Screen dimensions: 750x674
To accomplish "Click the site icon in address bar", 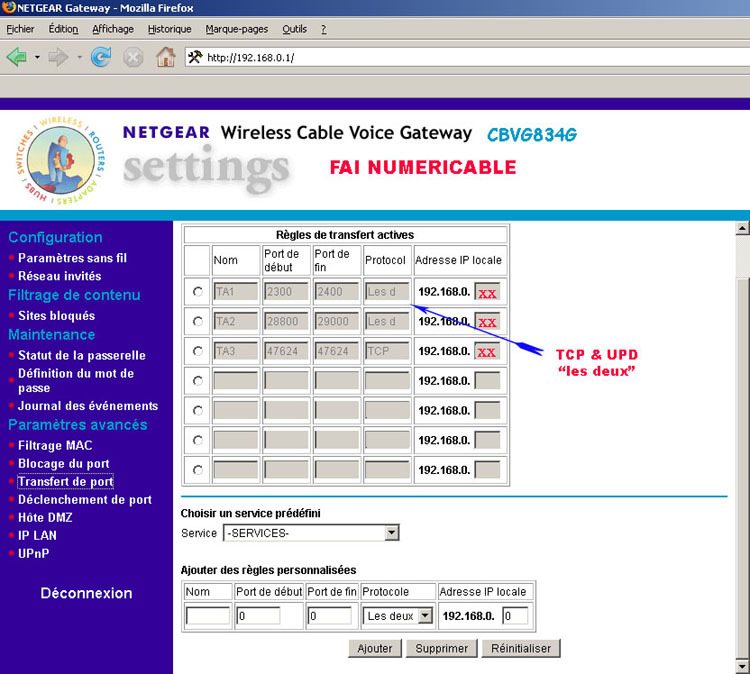I will [x=195, y=57].
